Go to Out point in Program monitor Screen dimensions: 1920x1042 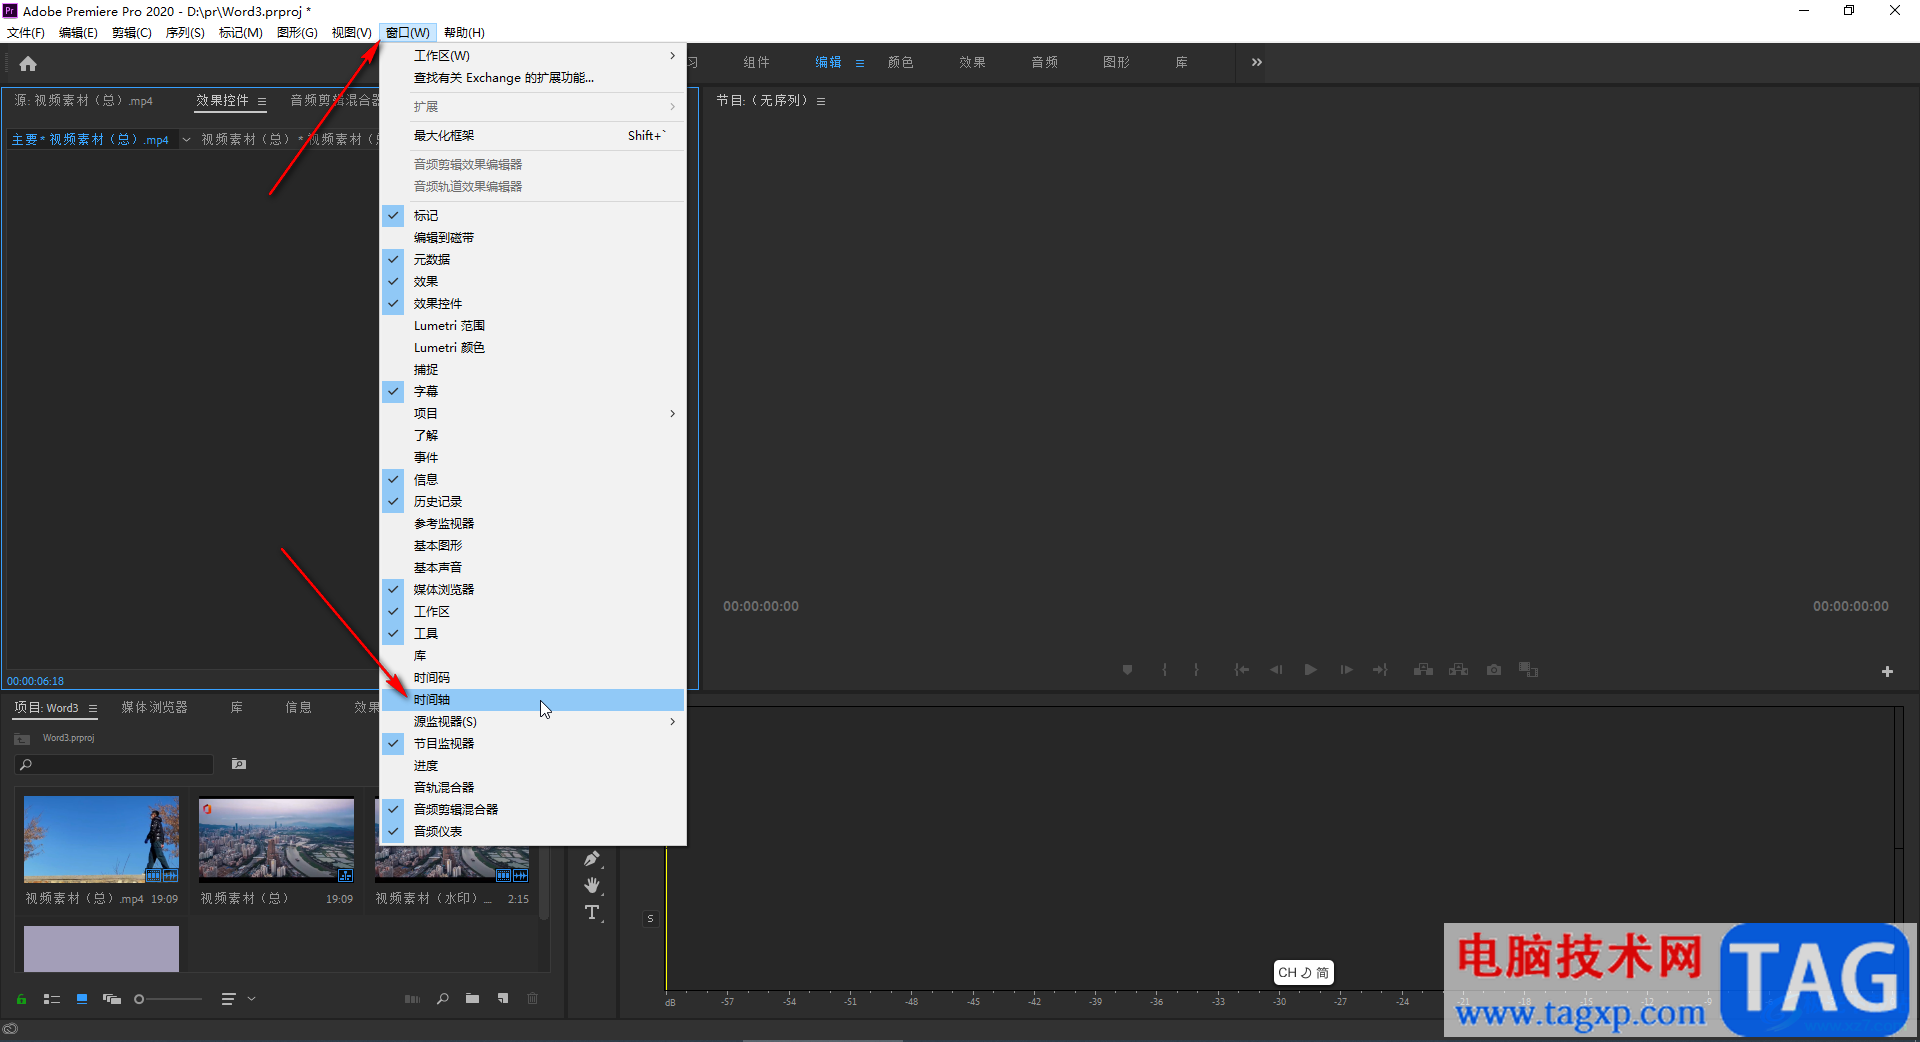1380,670
